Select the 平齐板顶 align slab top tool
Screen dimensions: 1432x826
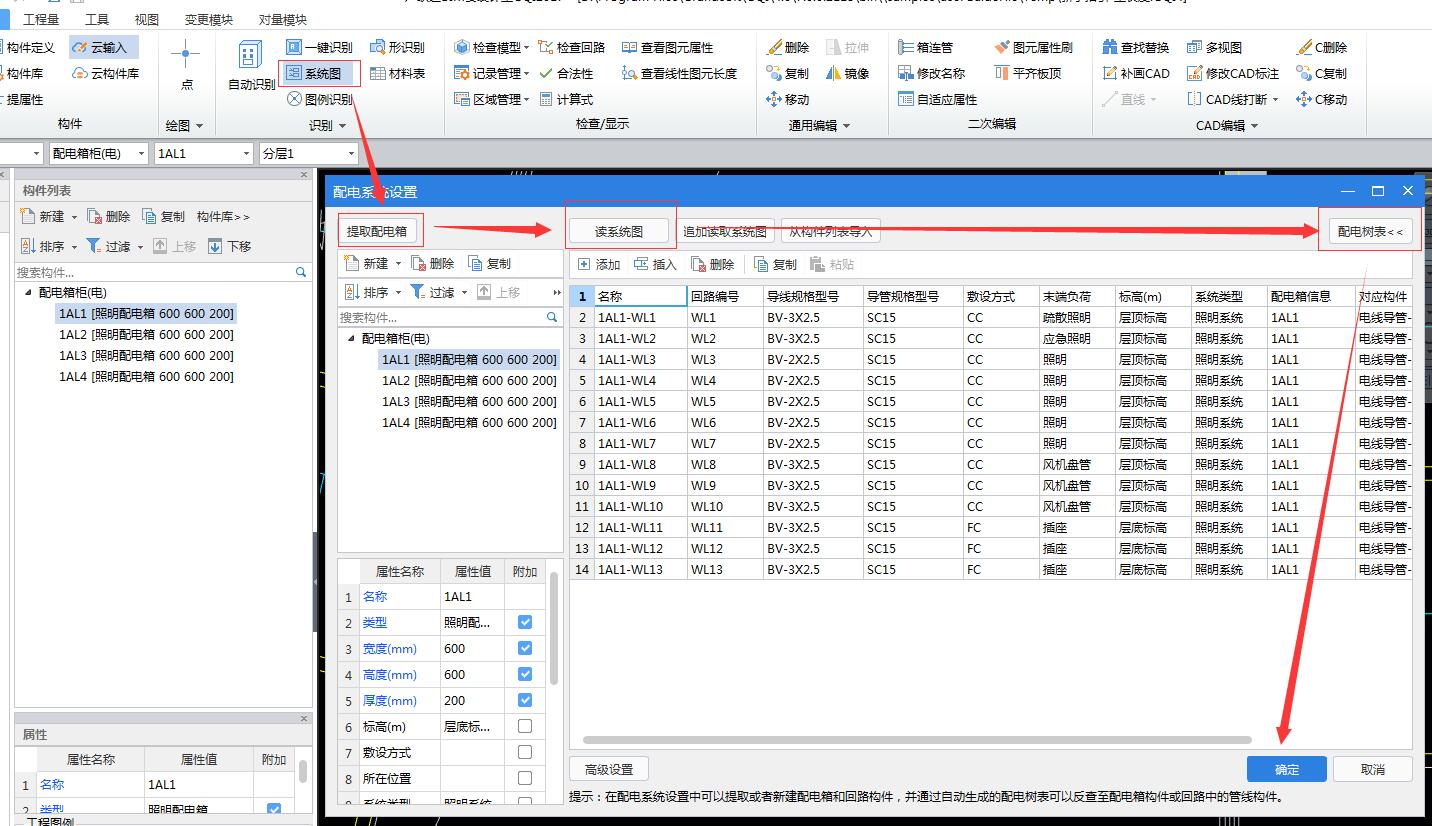point(1028,73)
